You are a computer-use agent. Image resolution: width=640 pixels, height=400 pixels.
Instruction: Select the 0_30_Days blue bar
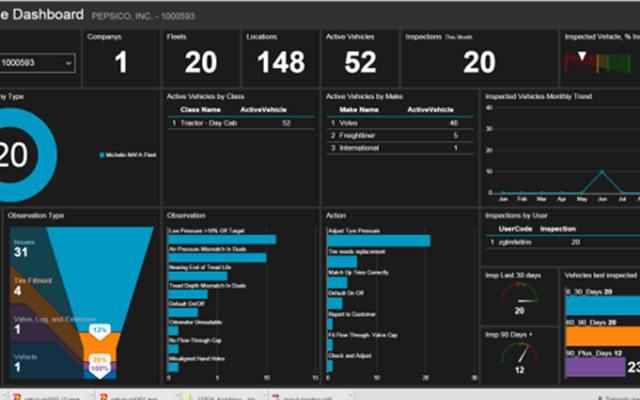603,305
